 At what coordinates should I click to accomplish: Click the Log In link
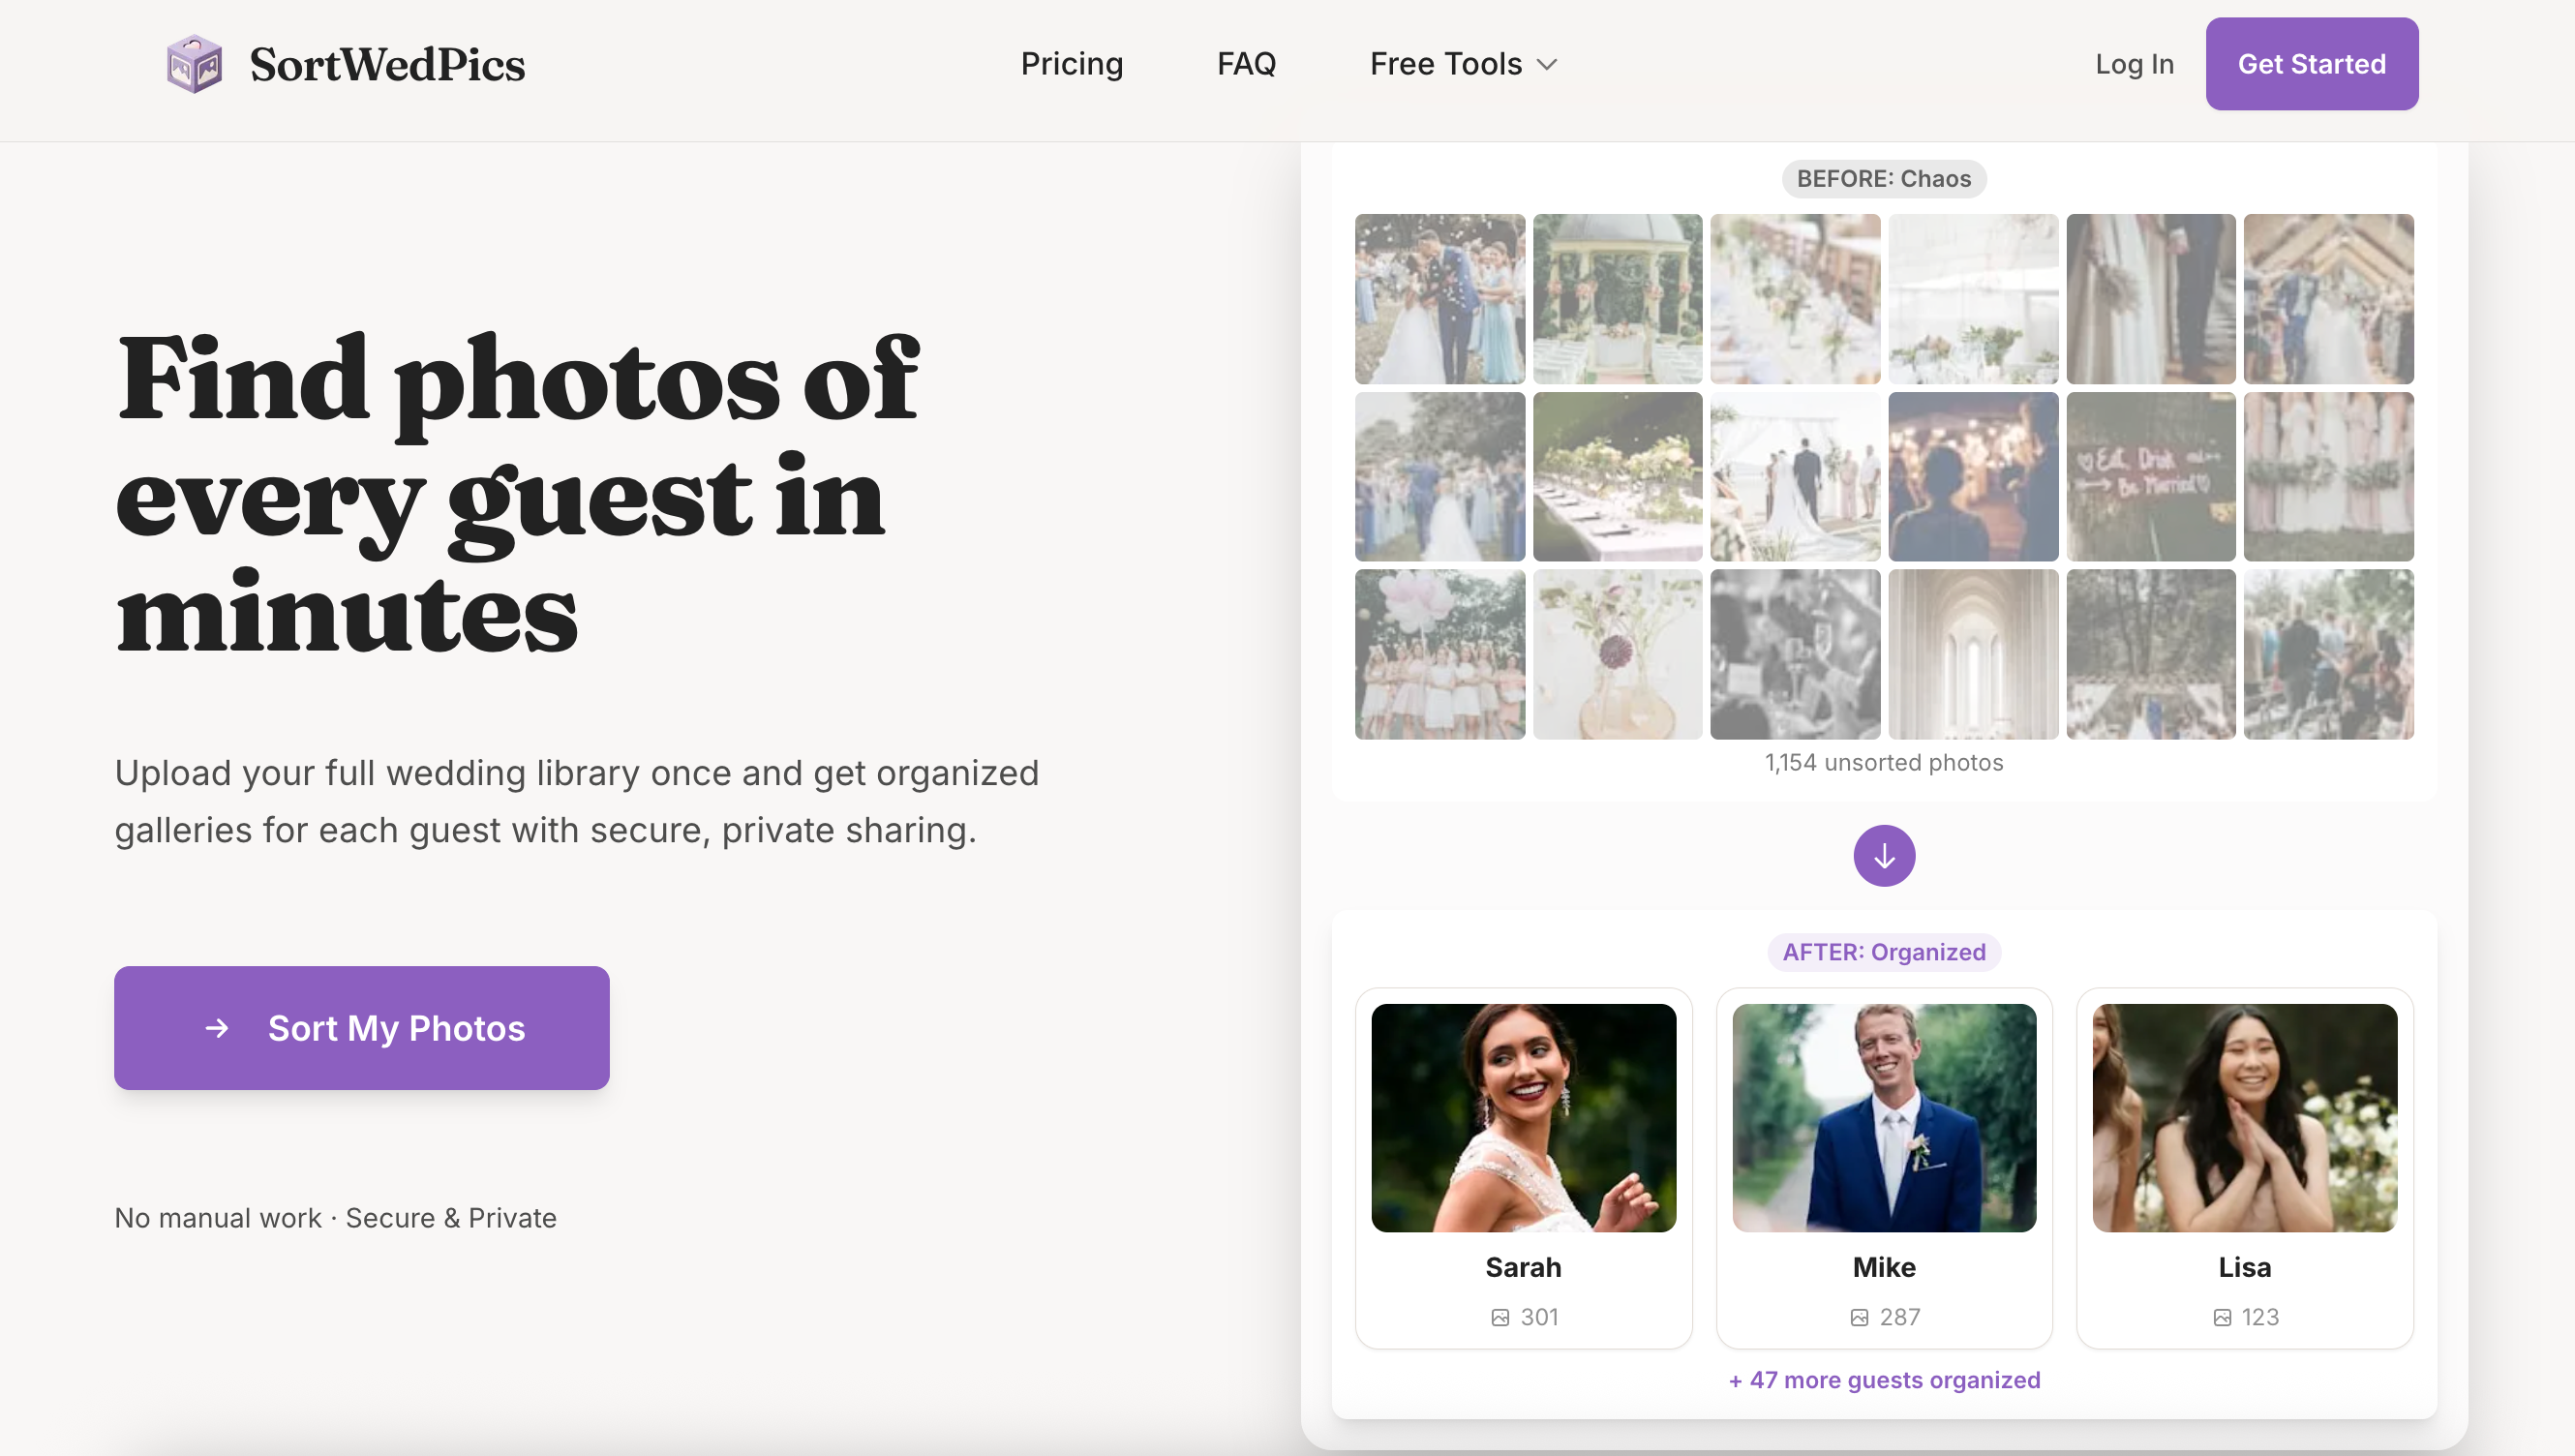click(x=2134, y=64)
